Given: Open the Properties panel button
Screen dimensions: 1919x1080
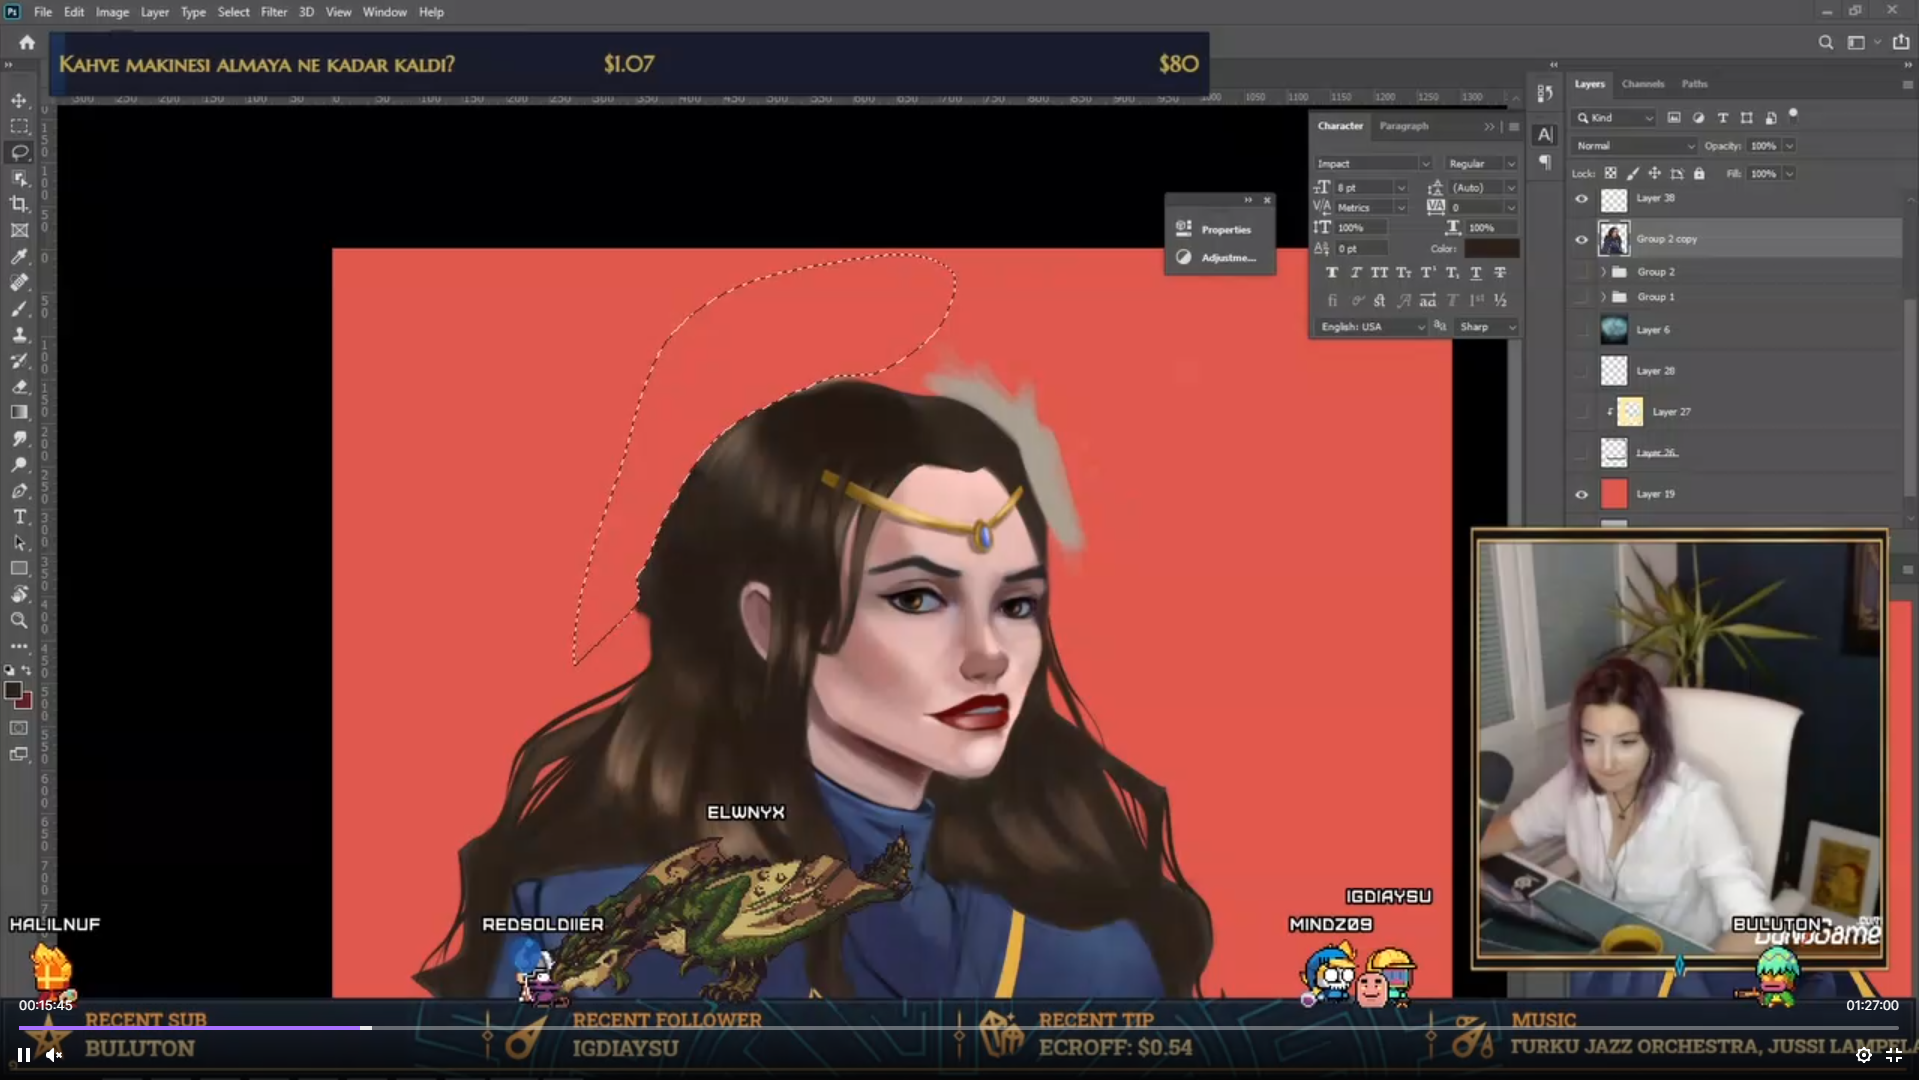Looking at the screenshot, I should tap(1220, 229).
